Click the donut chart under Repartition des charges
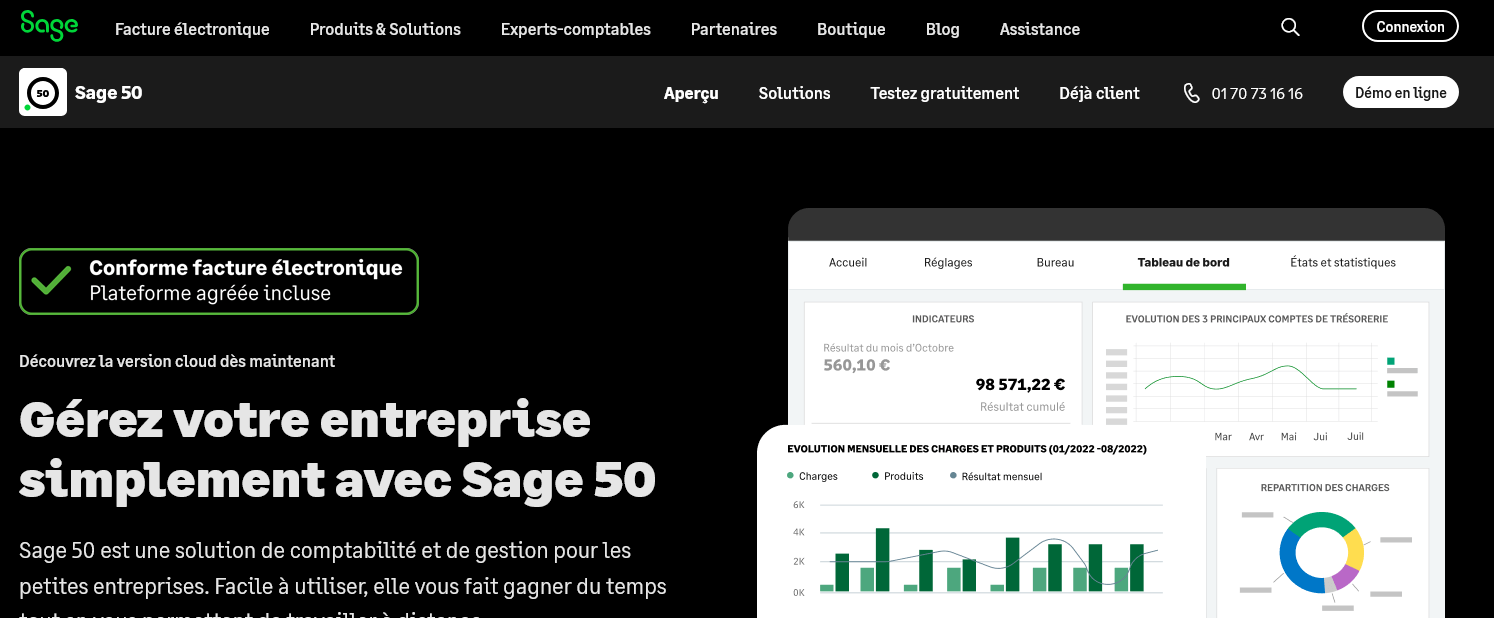The image size is (1494, 618). coord(1322,552)
